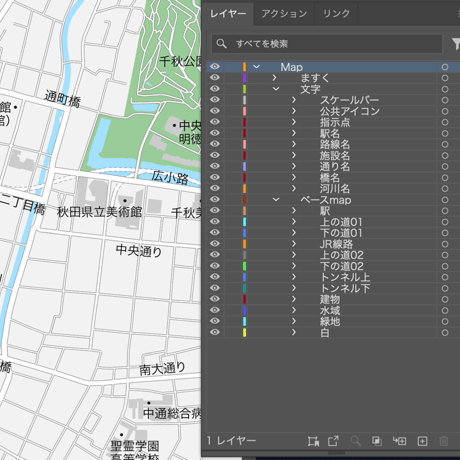460x460 pixels.
Task: Click the filter funnel icon beside search
Action: (x=456, y=44)
